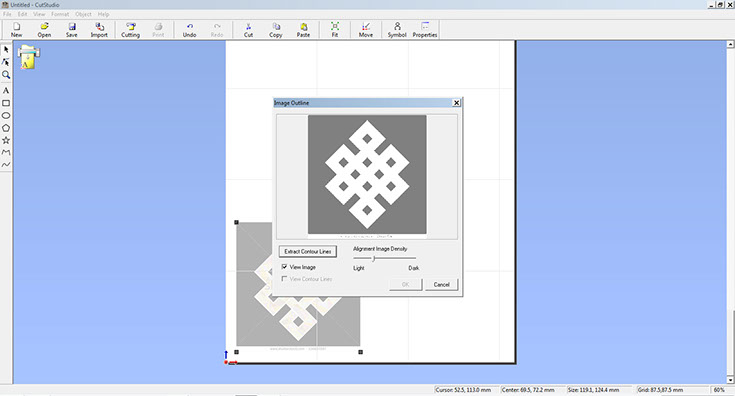
Task: Start cutting with the Cutting icon
Action: pos(130,30)
